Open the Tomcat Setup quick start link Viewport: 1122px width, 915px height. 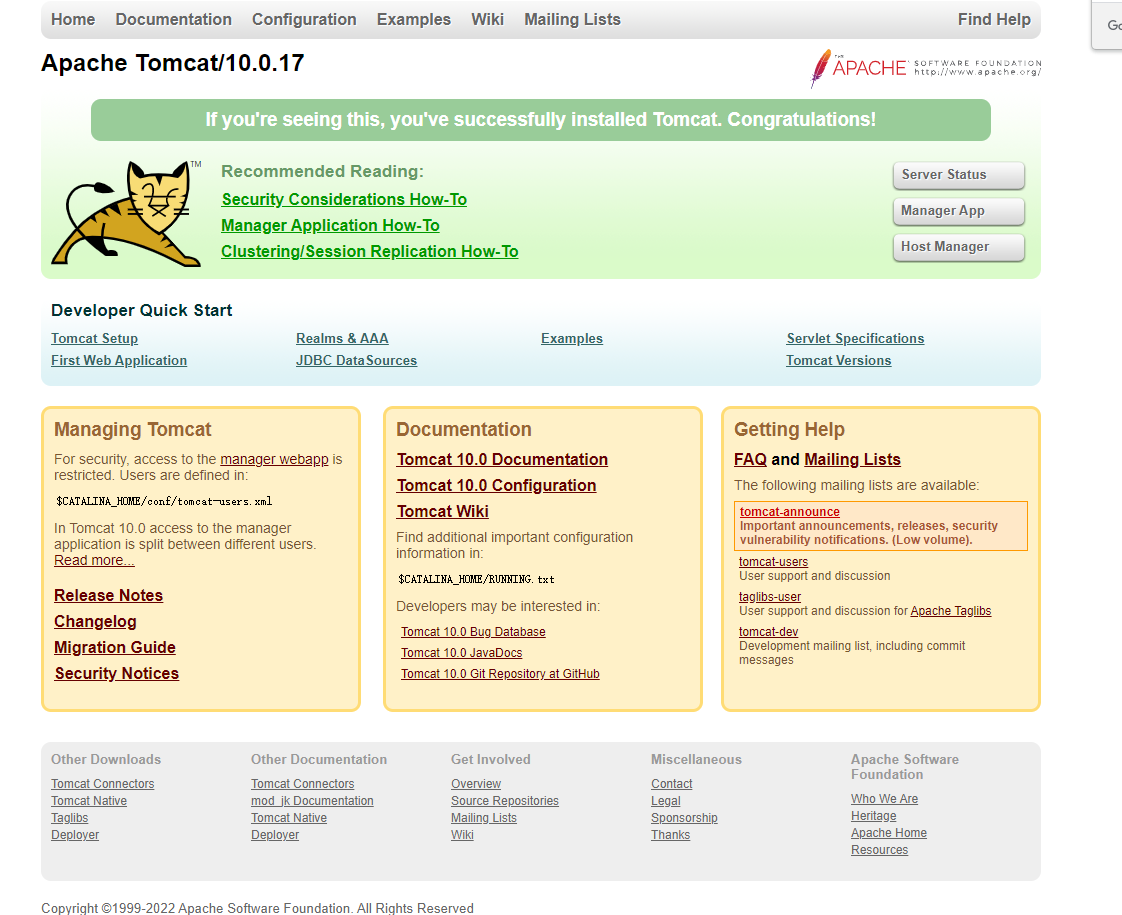pyautogui.click(x=94, y=338)
